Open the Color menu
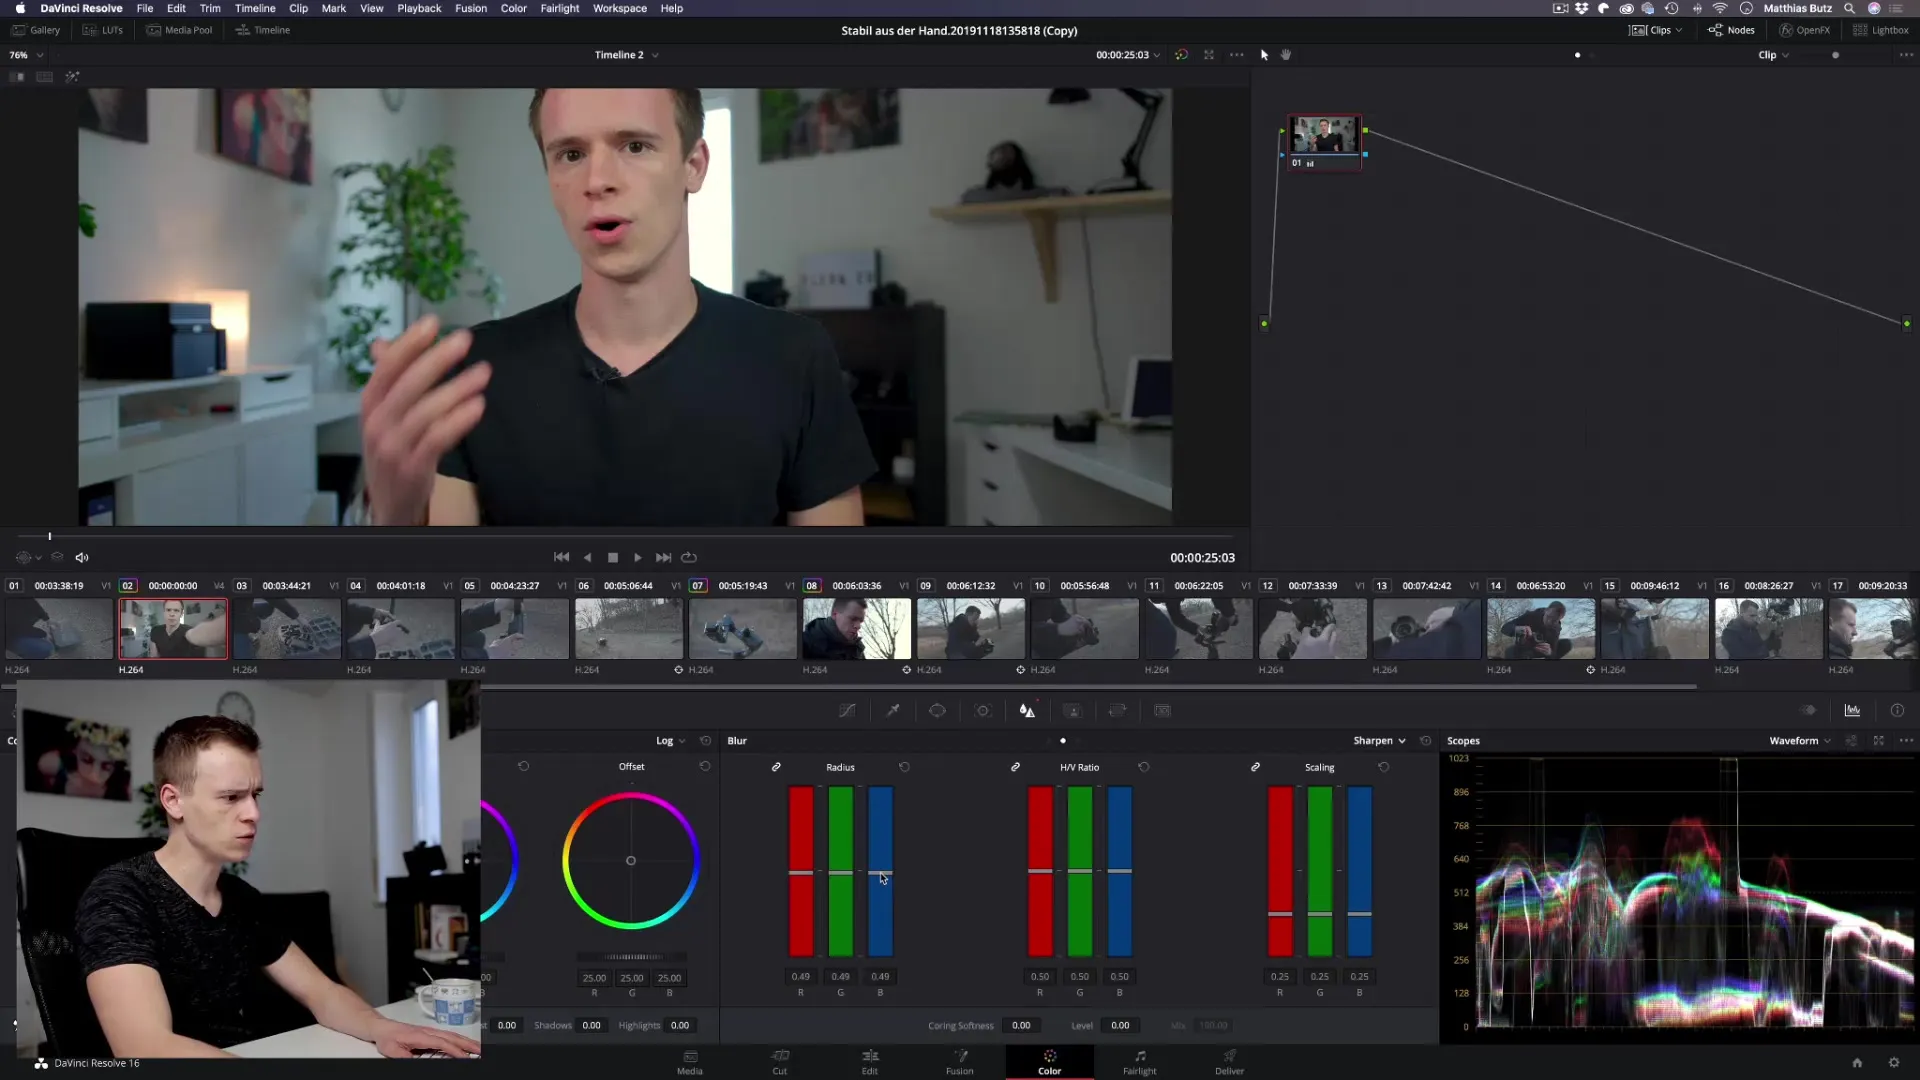 pos(513,8)
